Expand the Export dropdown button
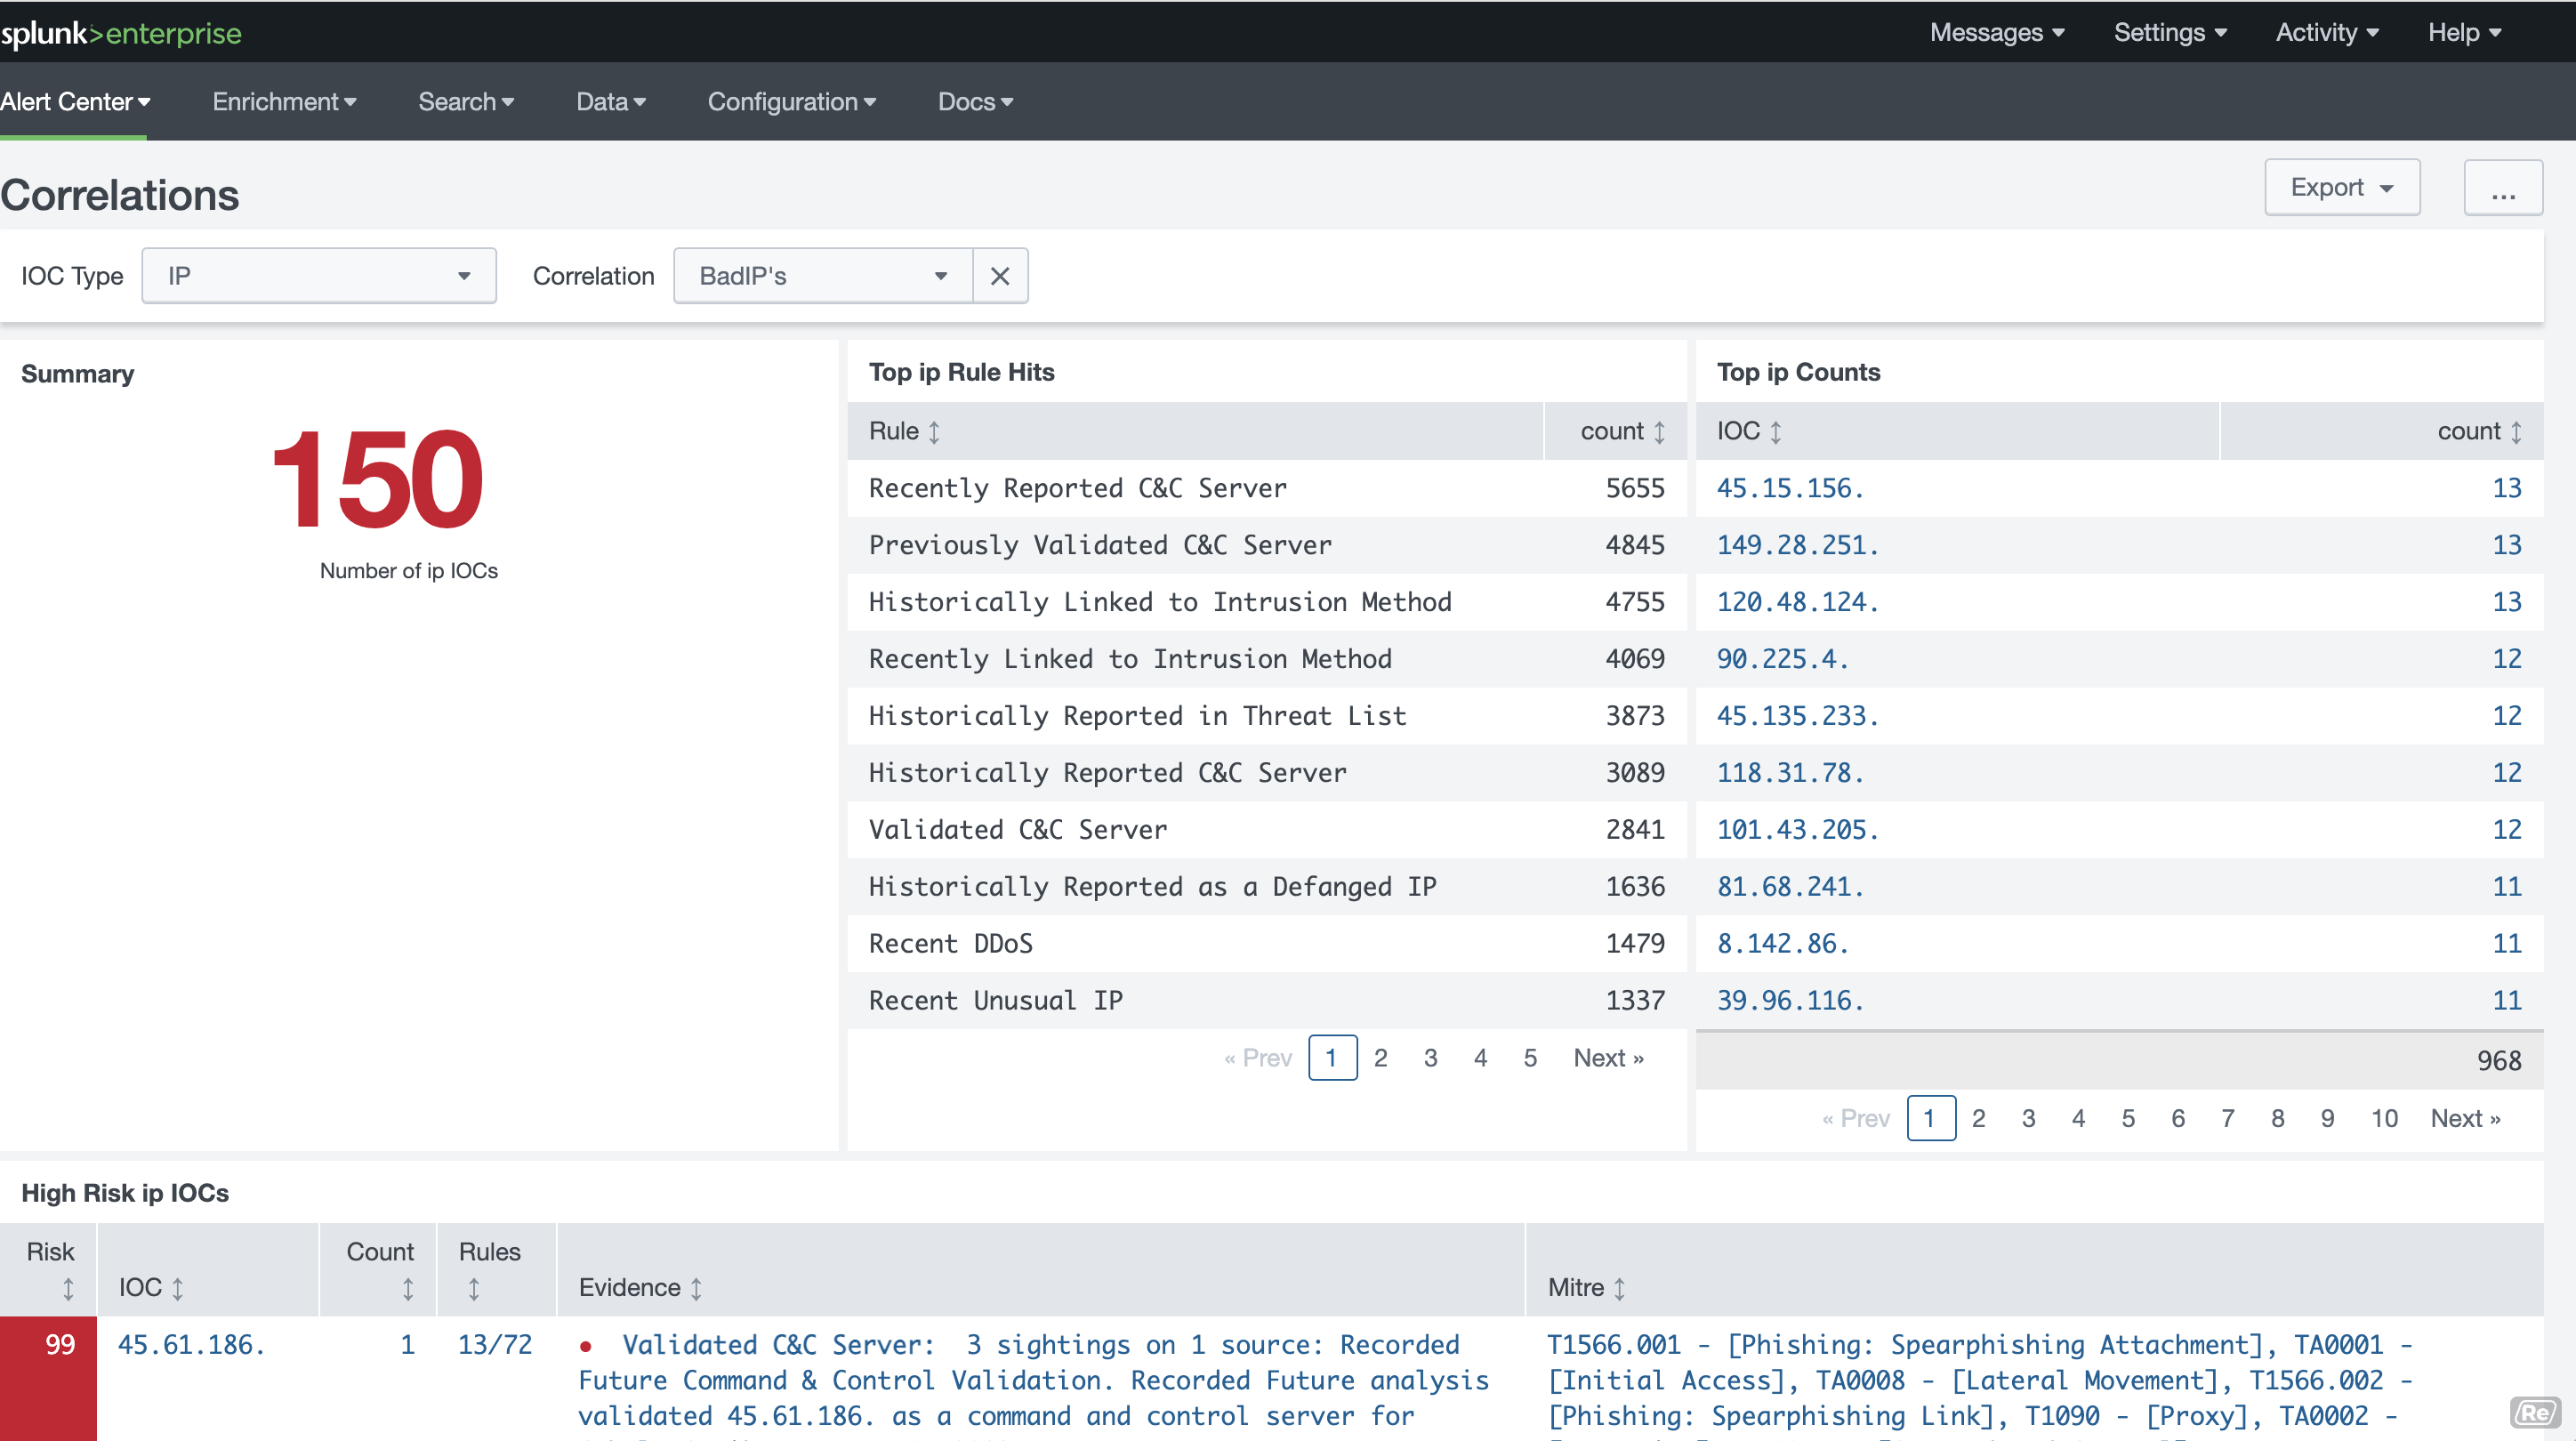This screenshot has height=1441, width=2576. (x=2341, y=188)
